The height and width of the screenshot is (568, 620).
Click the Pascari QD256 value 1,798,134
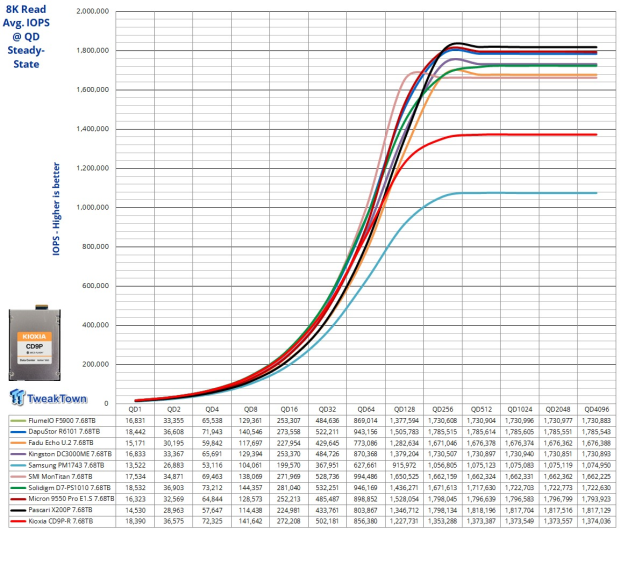(443, 510)
